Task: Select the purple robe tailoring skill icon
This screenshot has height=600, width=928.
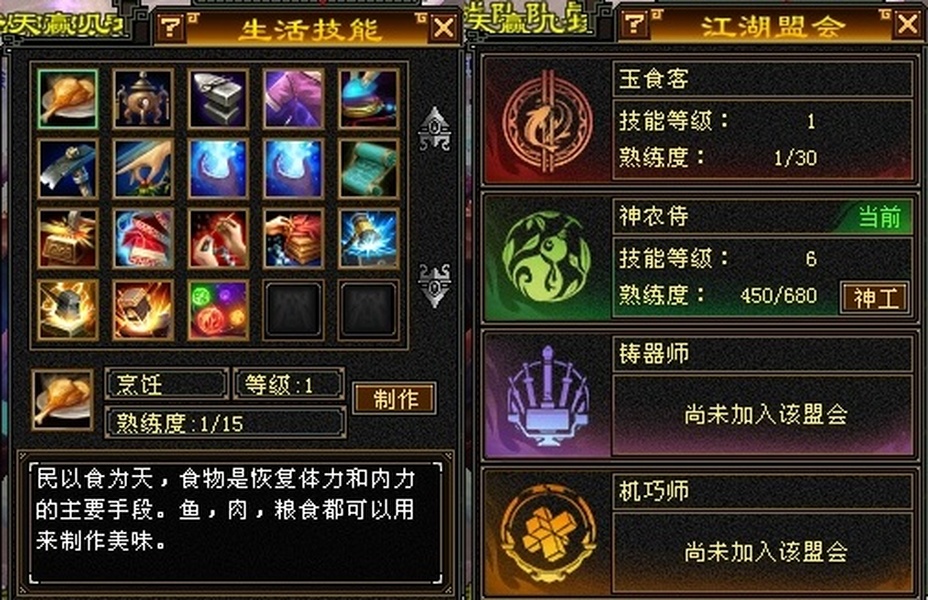Action: [x=293, y=99]
